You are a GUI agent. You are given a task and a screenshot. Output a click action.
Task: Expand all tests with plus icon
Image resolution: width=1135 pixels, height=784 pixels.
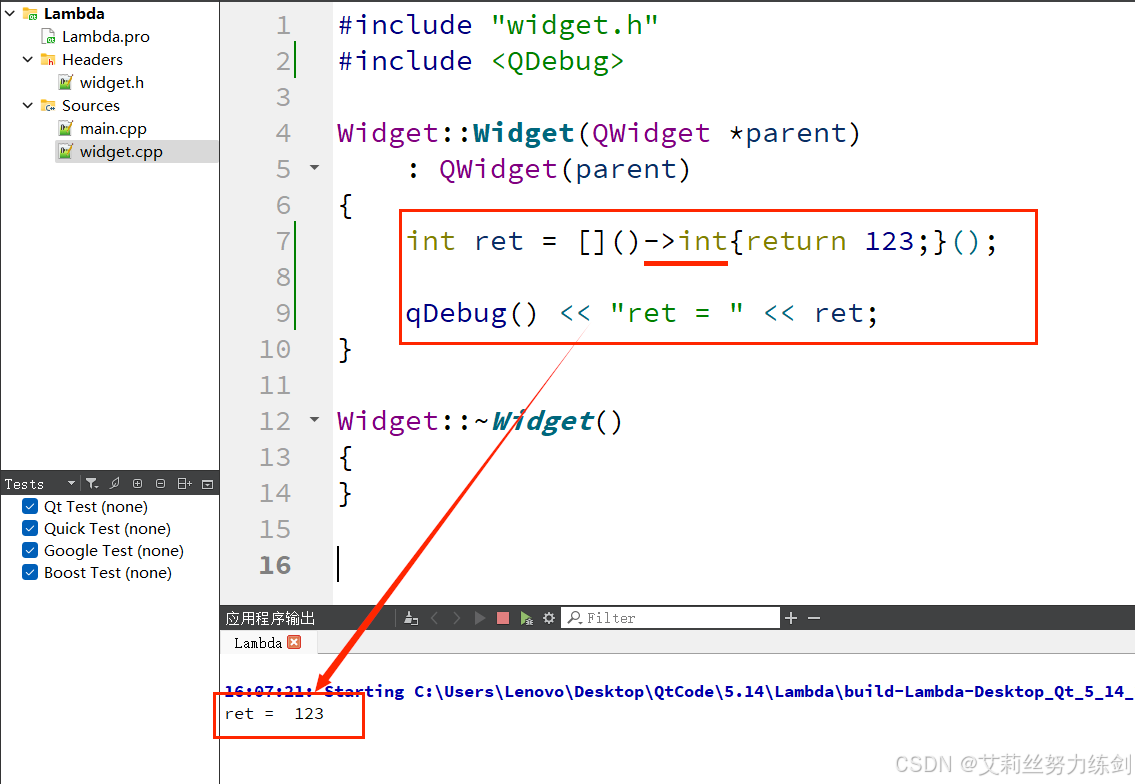(138, 484)
